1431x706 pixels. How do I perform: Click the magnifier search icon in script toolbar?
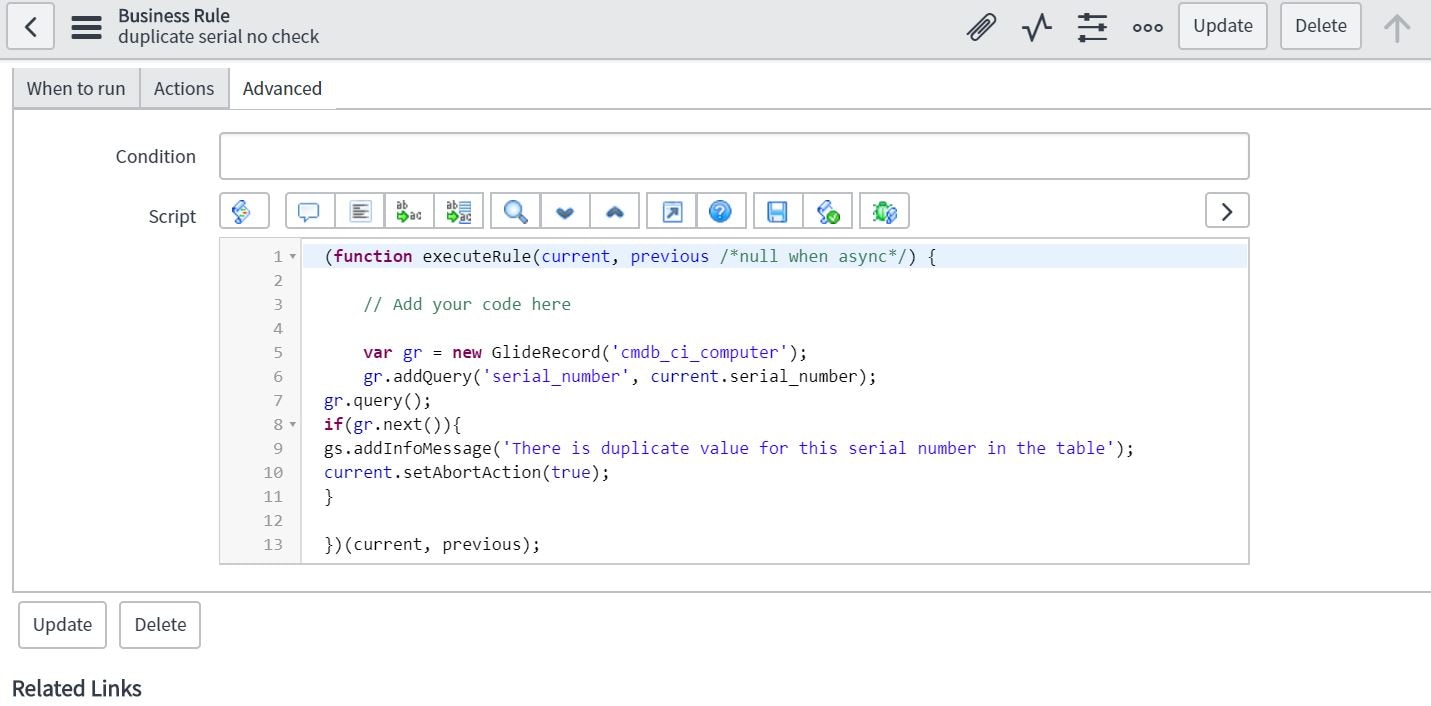coord(516,211)
